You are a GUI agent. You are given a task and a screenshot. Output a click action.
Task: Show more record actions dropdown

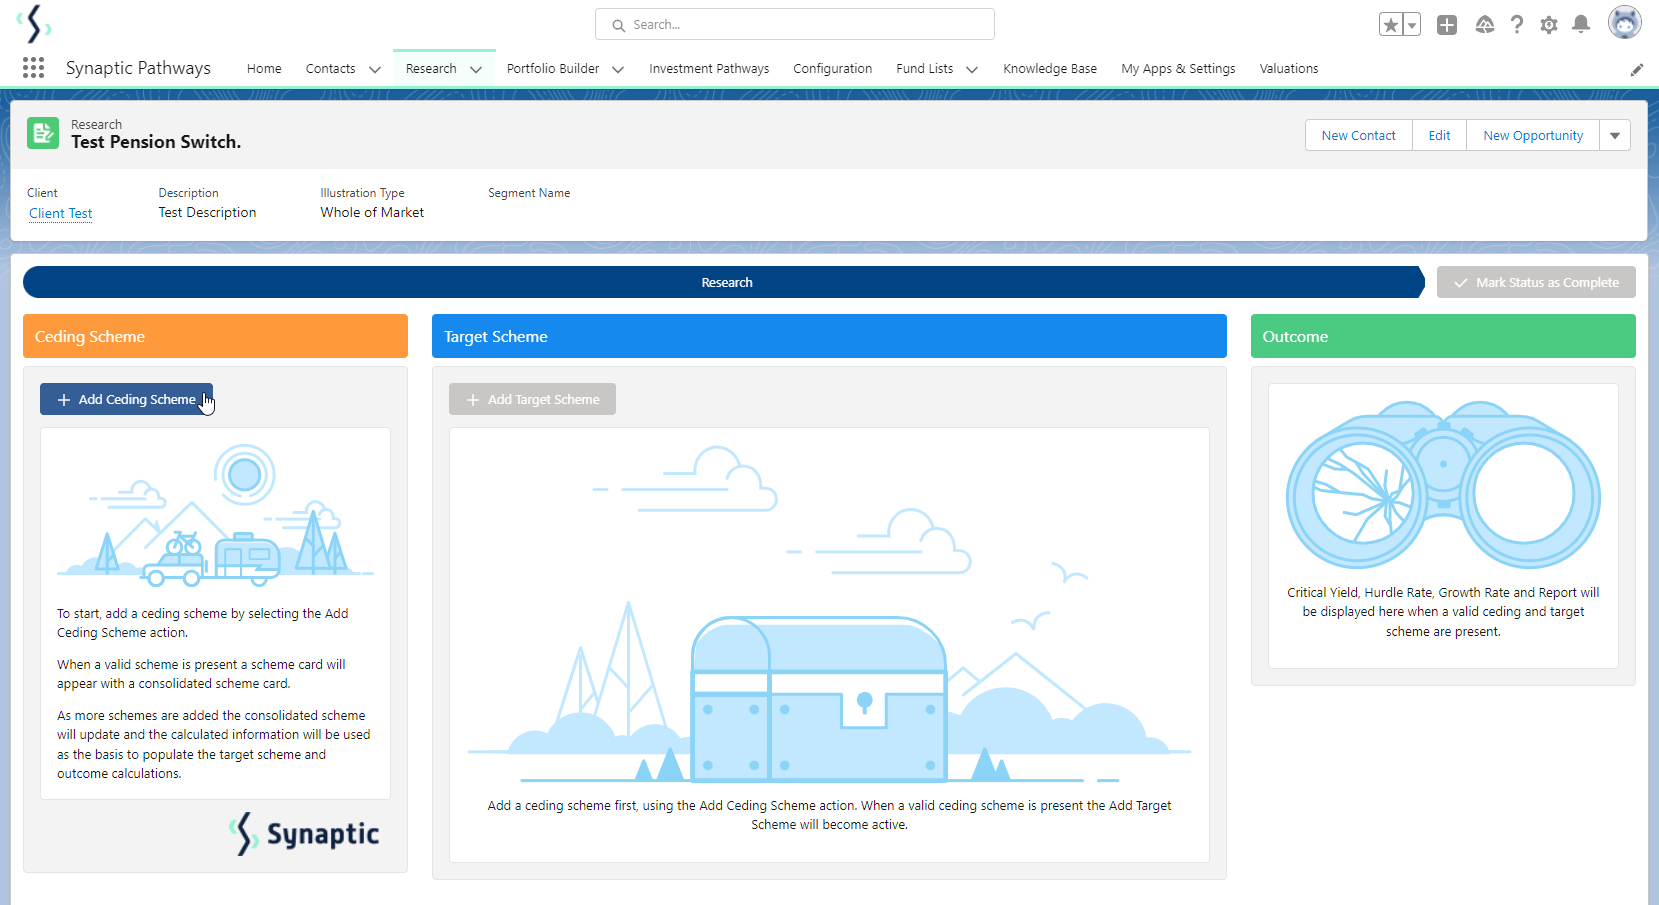[x=1615, y=136]
